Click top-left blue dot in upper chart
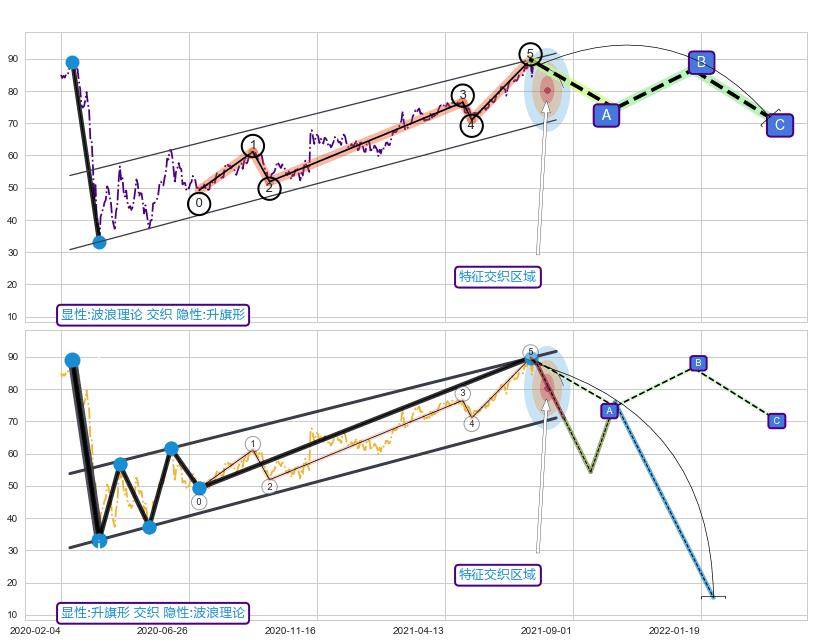This screenshot has width=813, height=643. [72, 63]
